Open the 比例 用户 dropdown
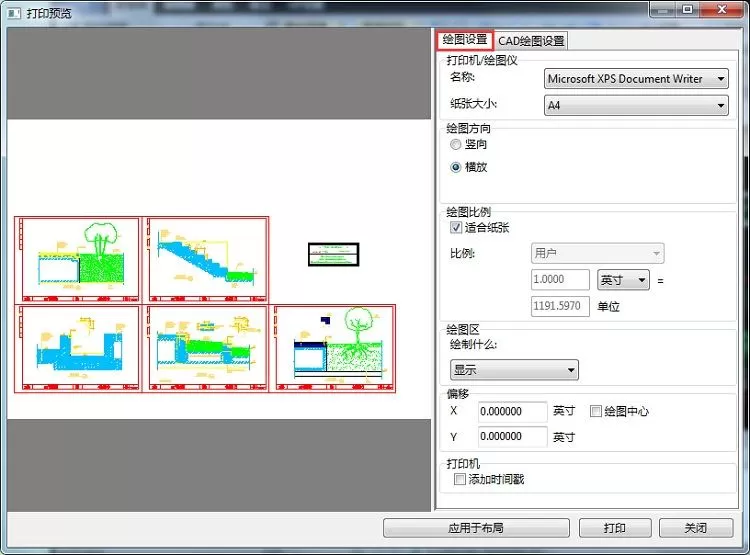The image size is (750, 555). (x=597, y=253)
